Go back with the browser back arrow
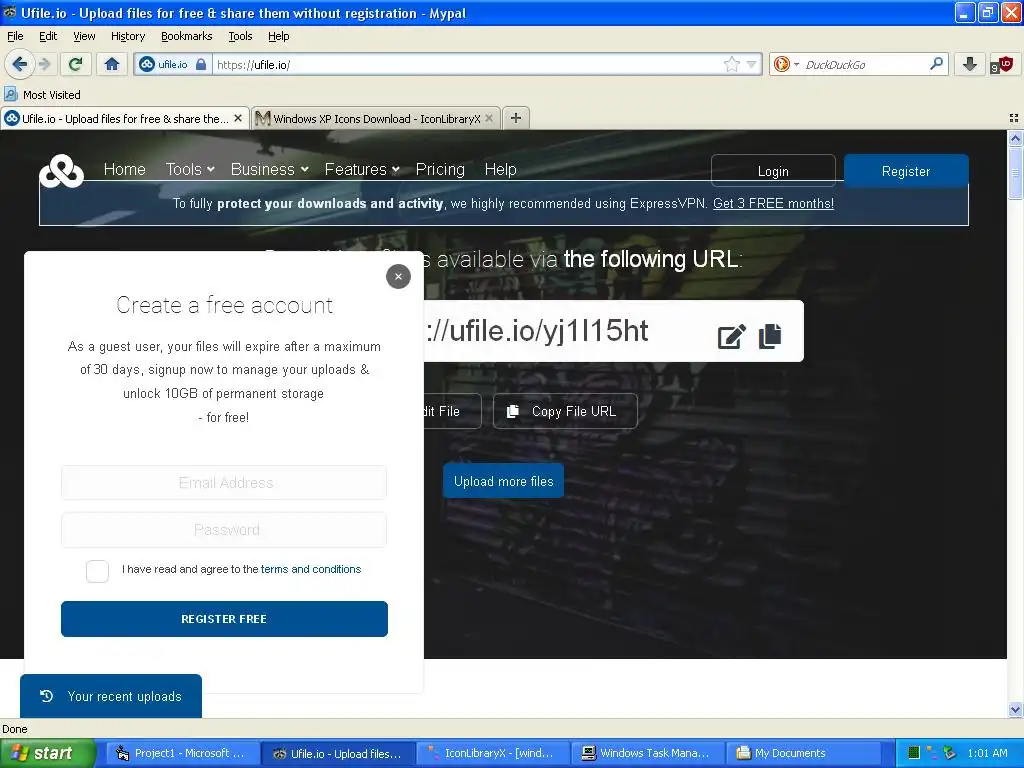 [19, 64]
